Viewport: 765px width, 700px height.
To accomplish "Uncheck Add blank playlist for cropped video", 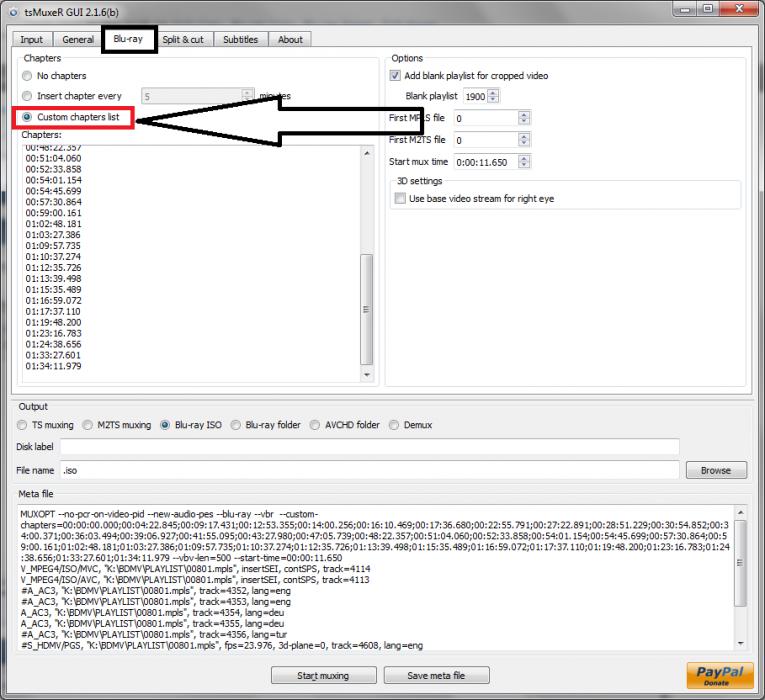I will 396,76.
